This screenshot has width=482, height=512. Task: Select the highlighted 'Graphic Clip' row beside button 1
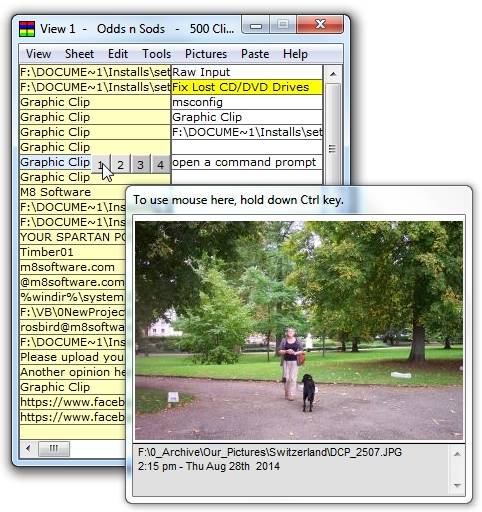[55, 162]
